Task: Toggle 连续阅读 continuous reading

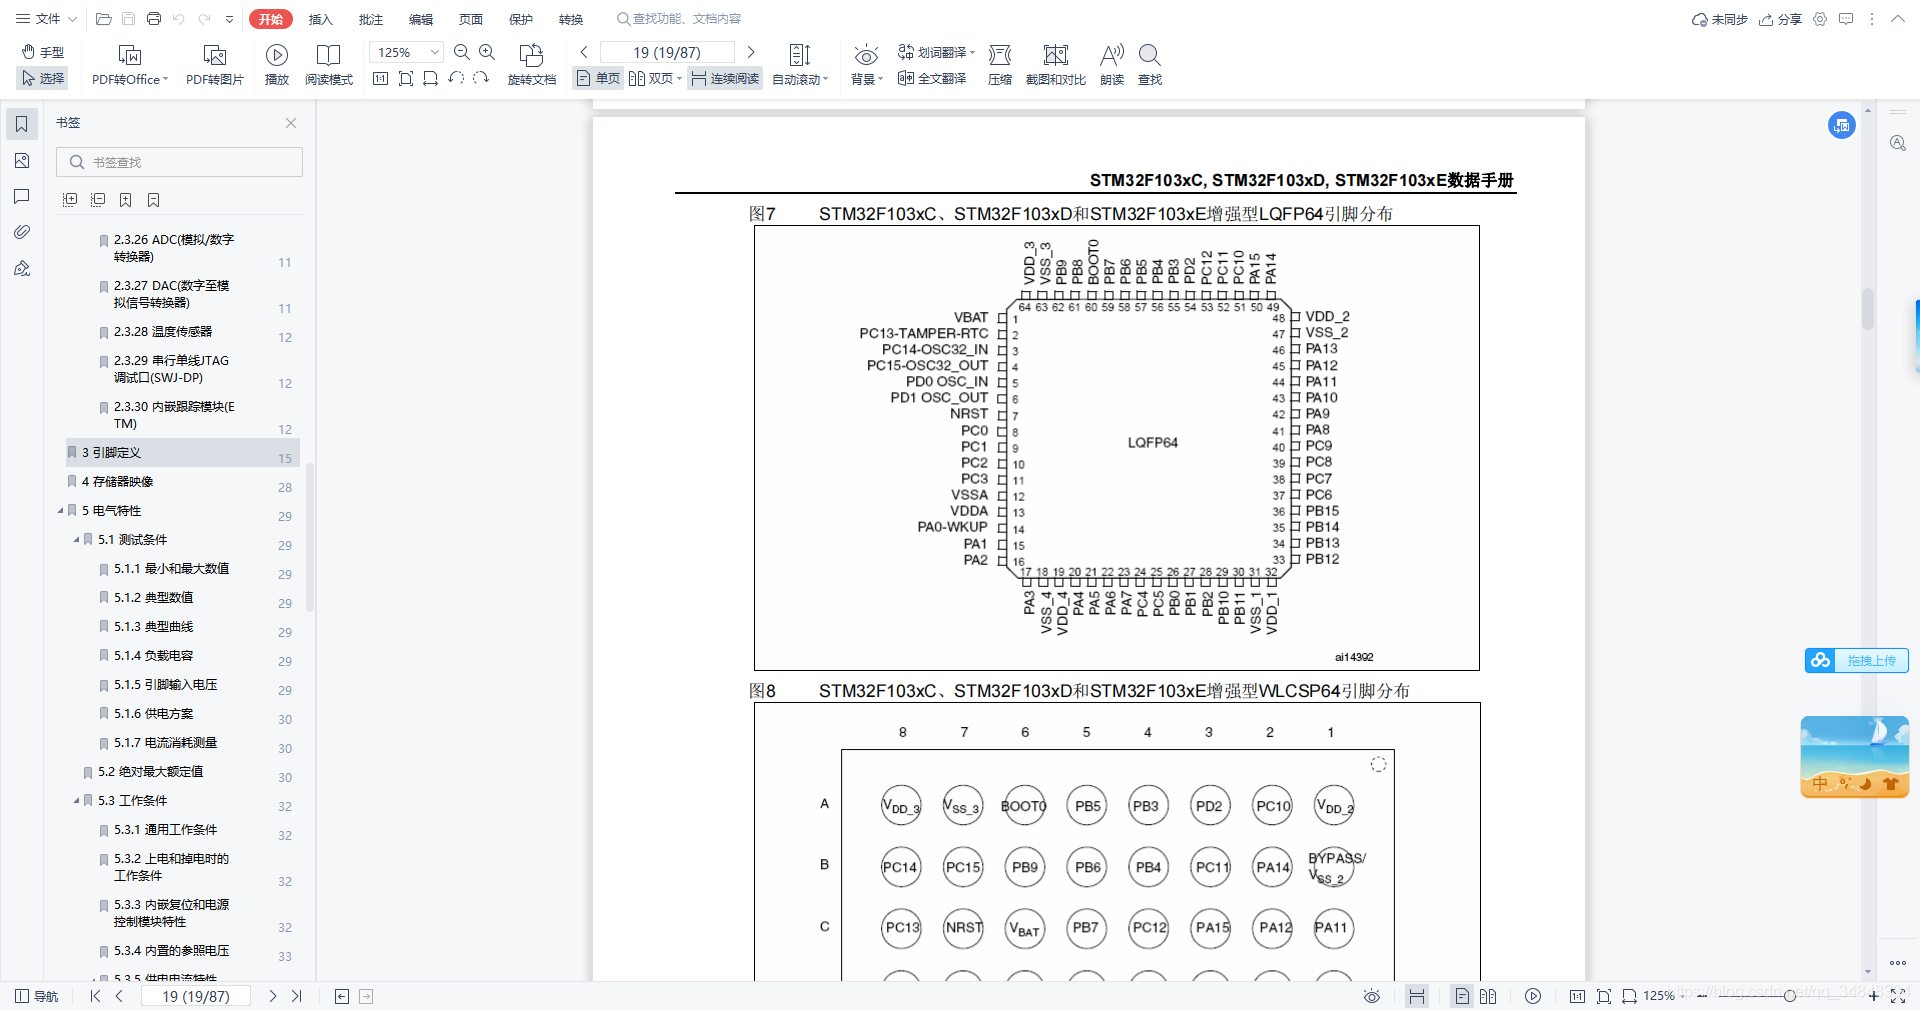Action: 725,78
